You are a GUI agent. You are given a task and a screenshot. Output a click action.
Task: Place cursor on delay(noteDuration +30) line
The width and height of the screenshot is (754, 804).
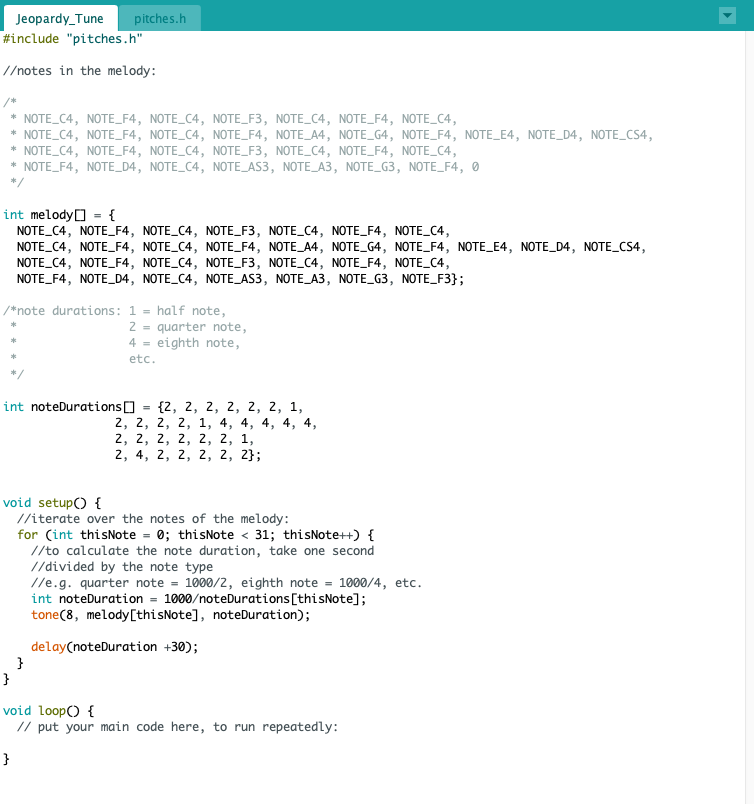(114, 646)
